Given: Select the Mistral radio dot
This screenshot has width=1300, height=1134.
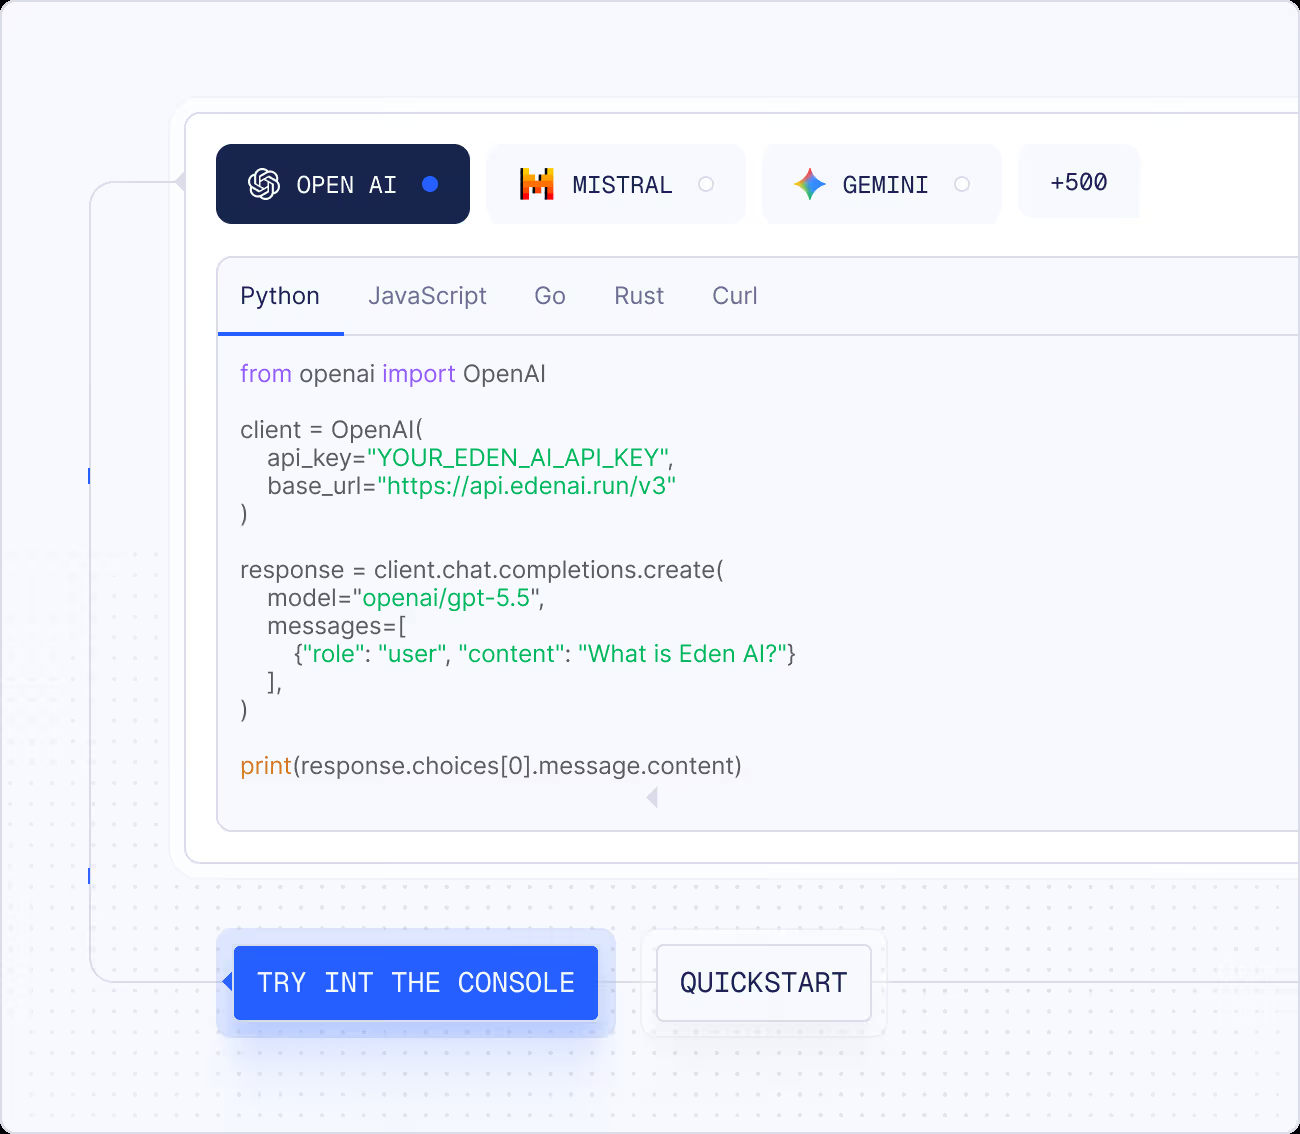Looking at the screenshot, I should [x=706, y=184].
